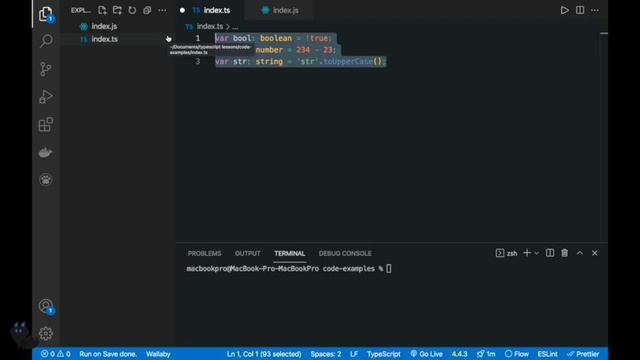Click Run on Save done status item

click(108, 354)
